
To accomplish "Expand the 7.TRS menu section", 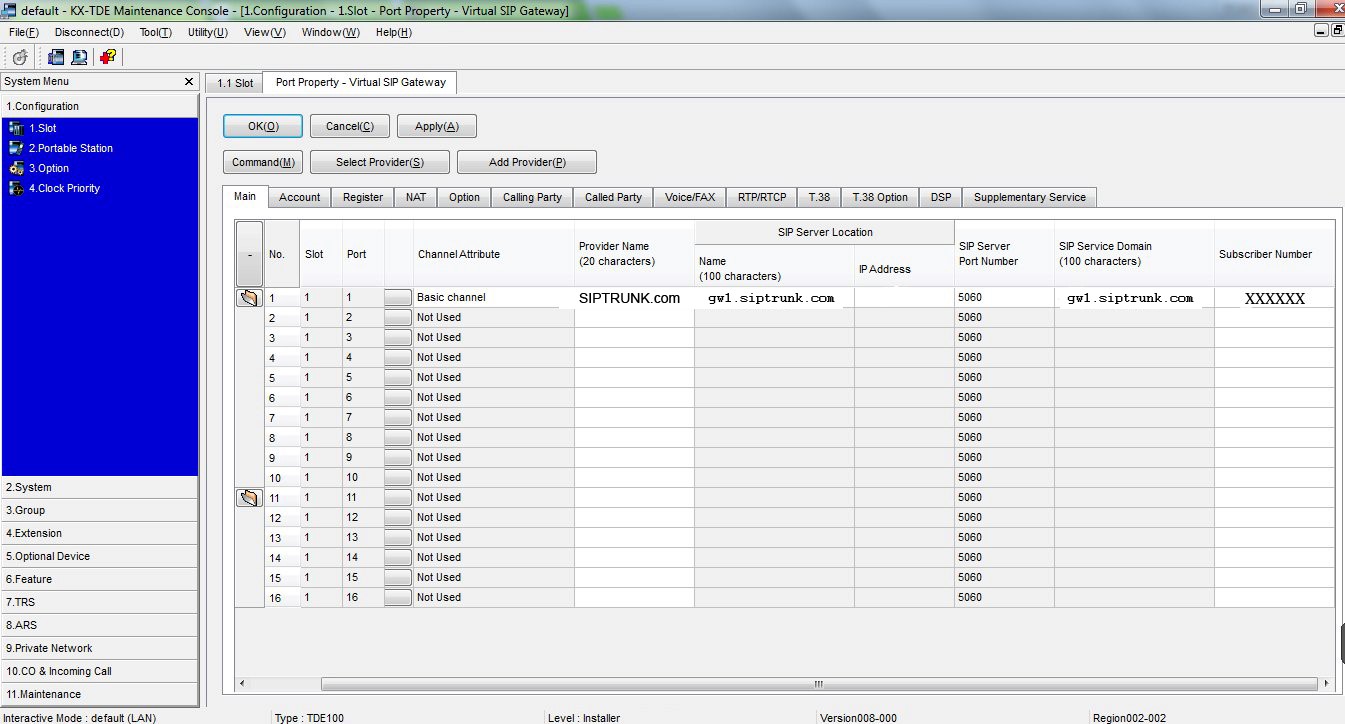I will tap(100, 603).
